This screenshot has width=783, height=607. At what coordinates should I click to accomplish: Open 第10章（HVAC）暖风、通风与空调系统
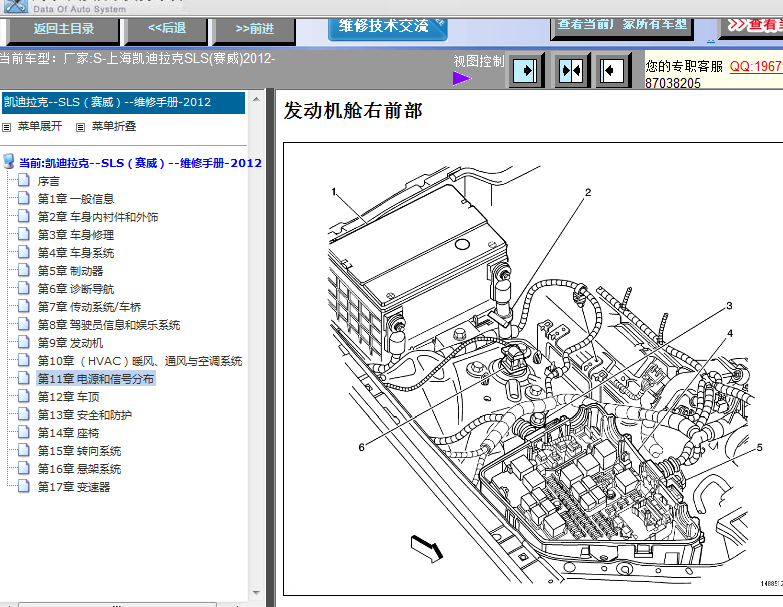[x=140, y=361]
